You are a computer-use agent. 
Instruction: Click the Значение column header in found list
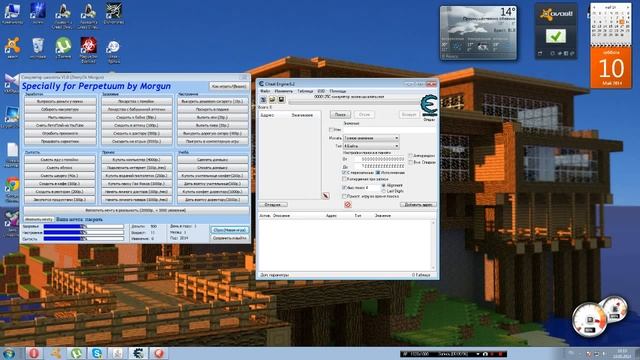(x=302, y=115)
